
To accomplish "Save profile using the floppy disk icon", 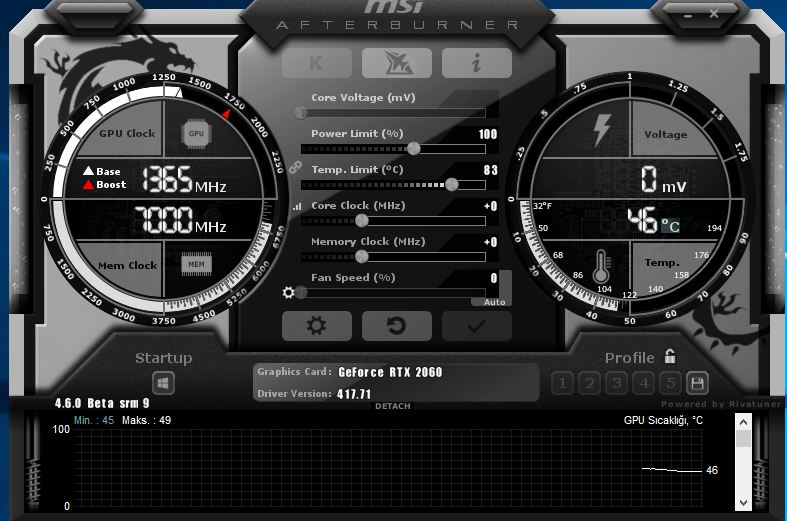I will [x=697, y=383].
